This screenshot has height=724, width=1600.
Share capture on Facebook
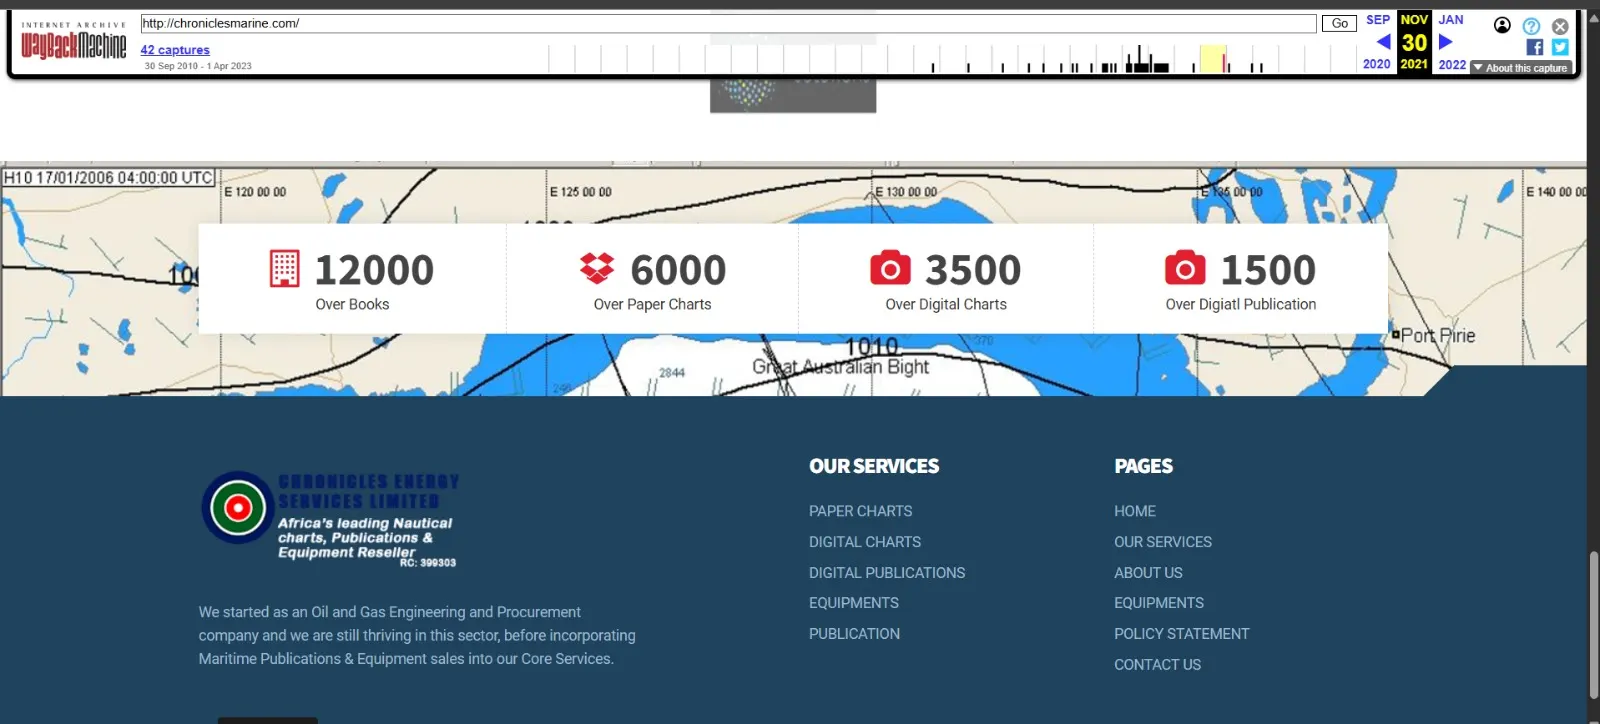[1535, 47]
